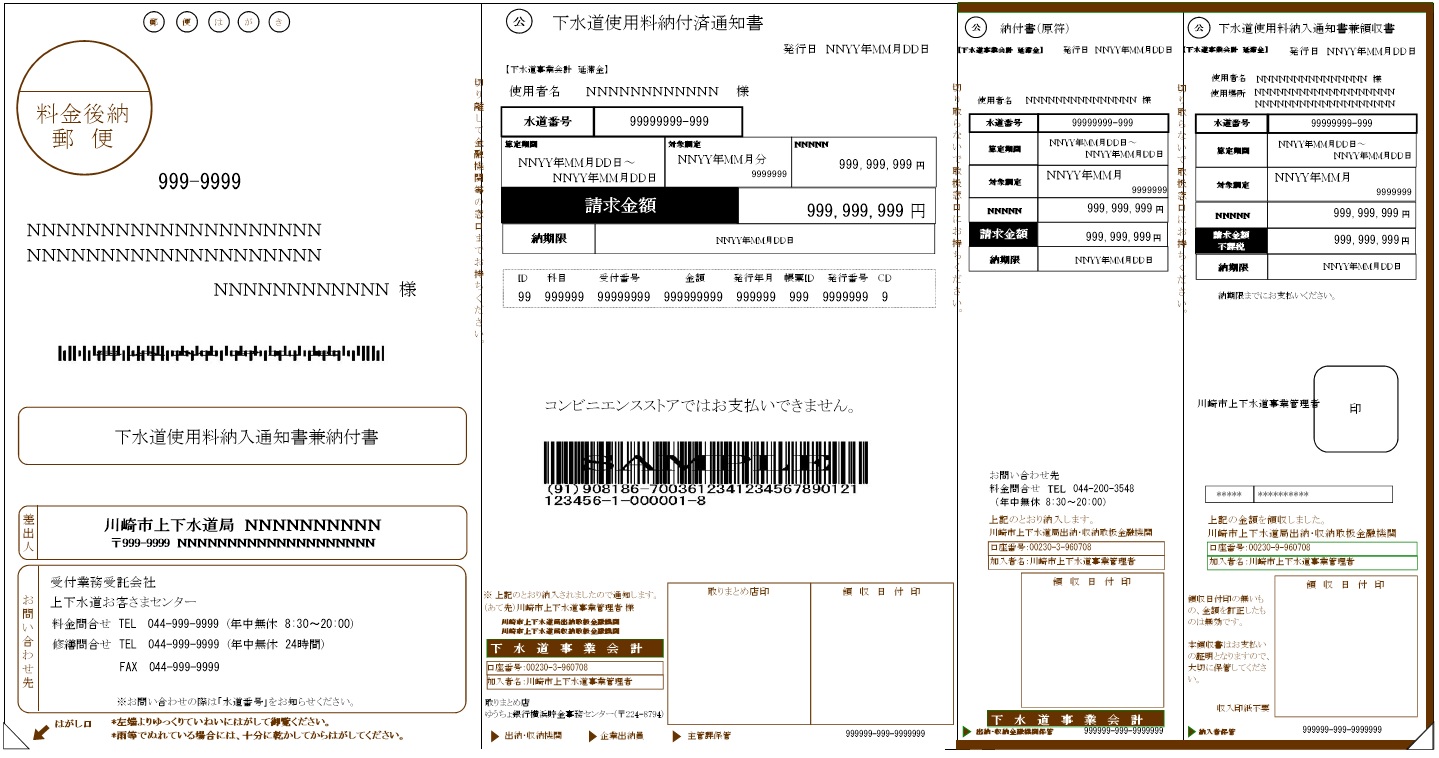The image size is (1439, 758).
Task: Click the はがし口 peel-off arrow icon
Action: [39, 733]
